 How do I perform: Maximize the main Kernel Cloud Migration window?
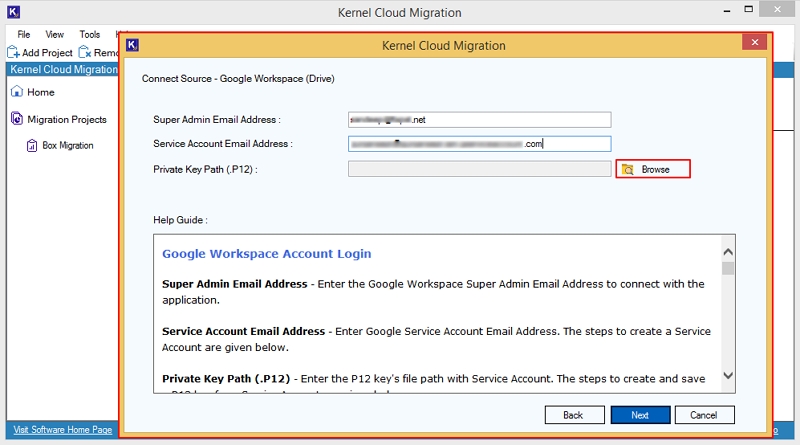(748, 9)
